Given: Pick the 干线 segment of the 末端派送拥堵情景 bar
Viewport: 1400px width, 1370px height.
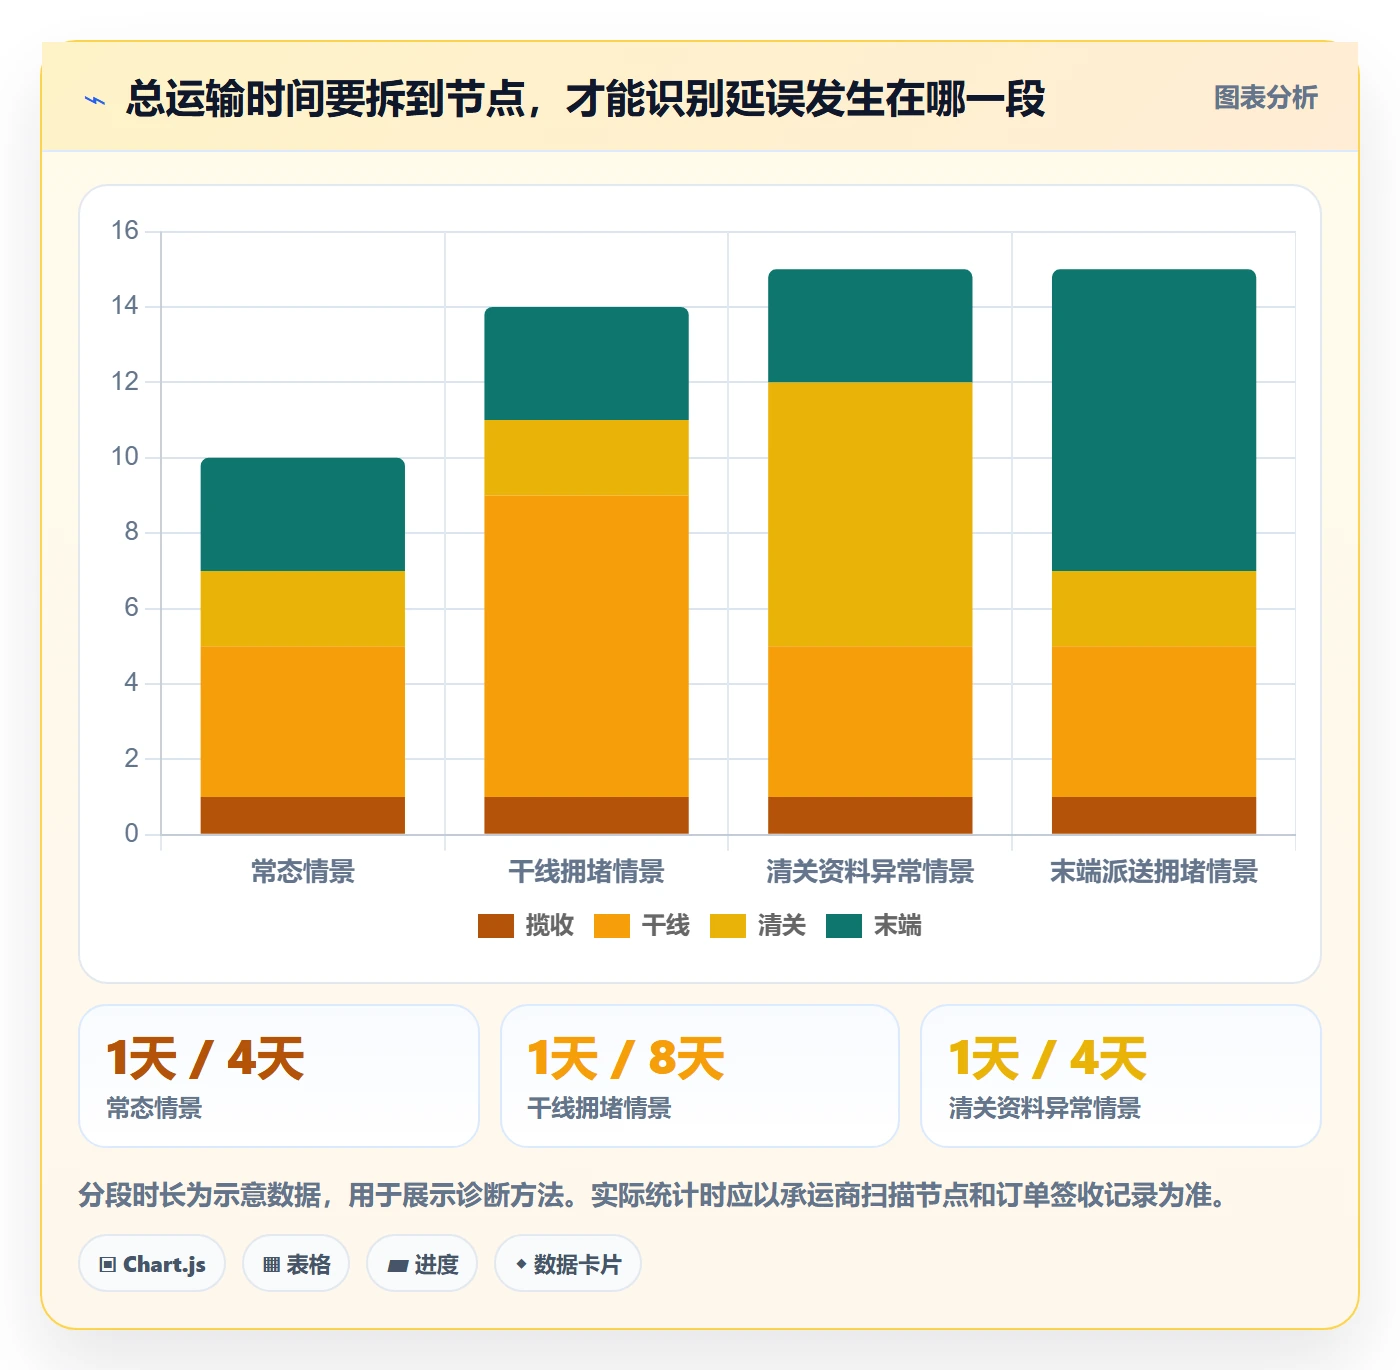Looking at the screenshot, I should pyautogui.click(x=1154, y=722).
